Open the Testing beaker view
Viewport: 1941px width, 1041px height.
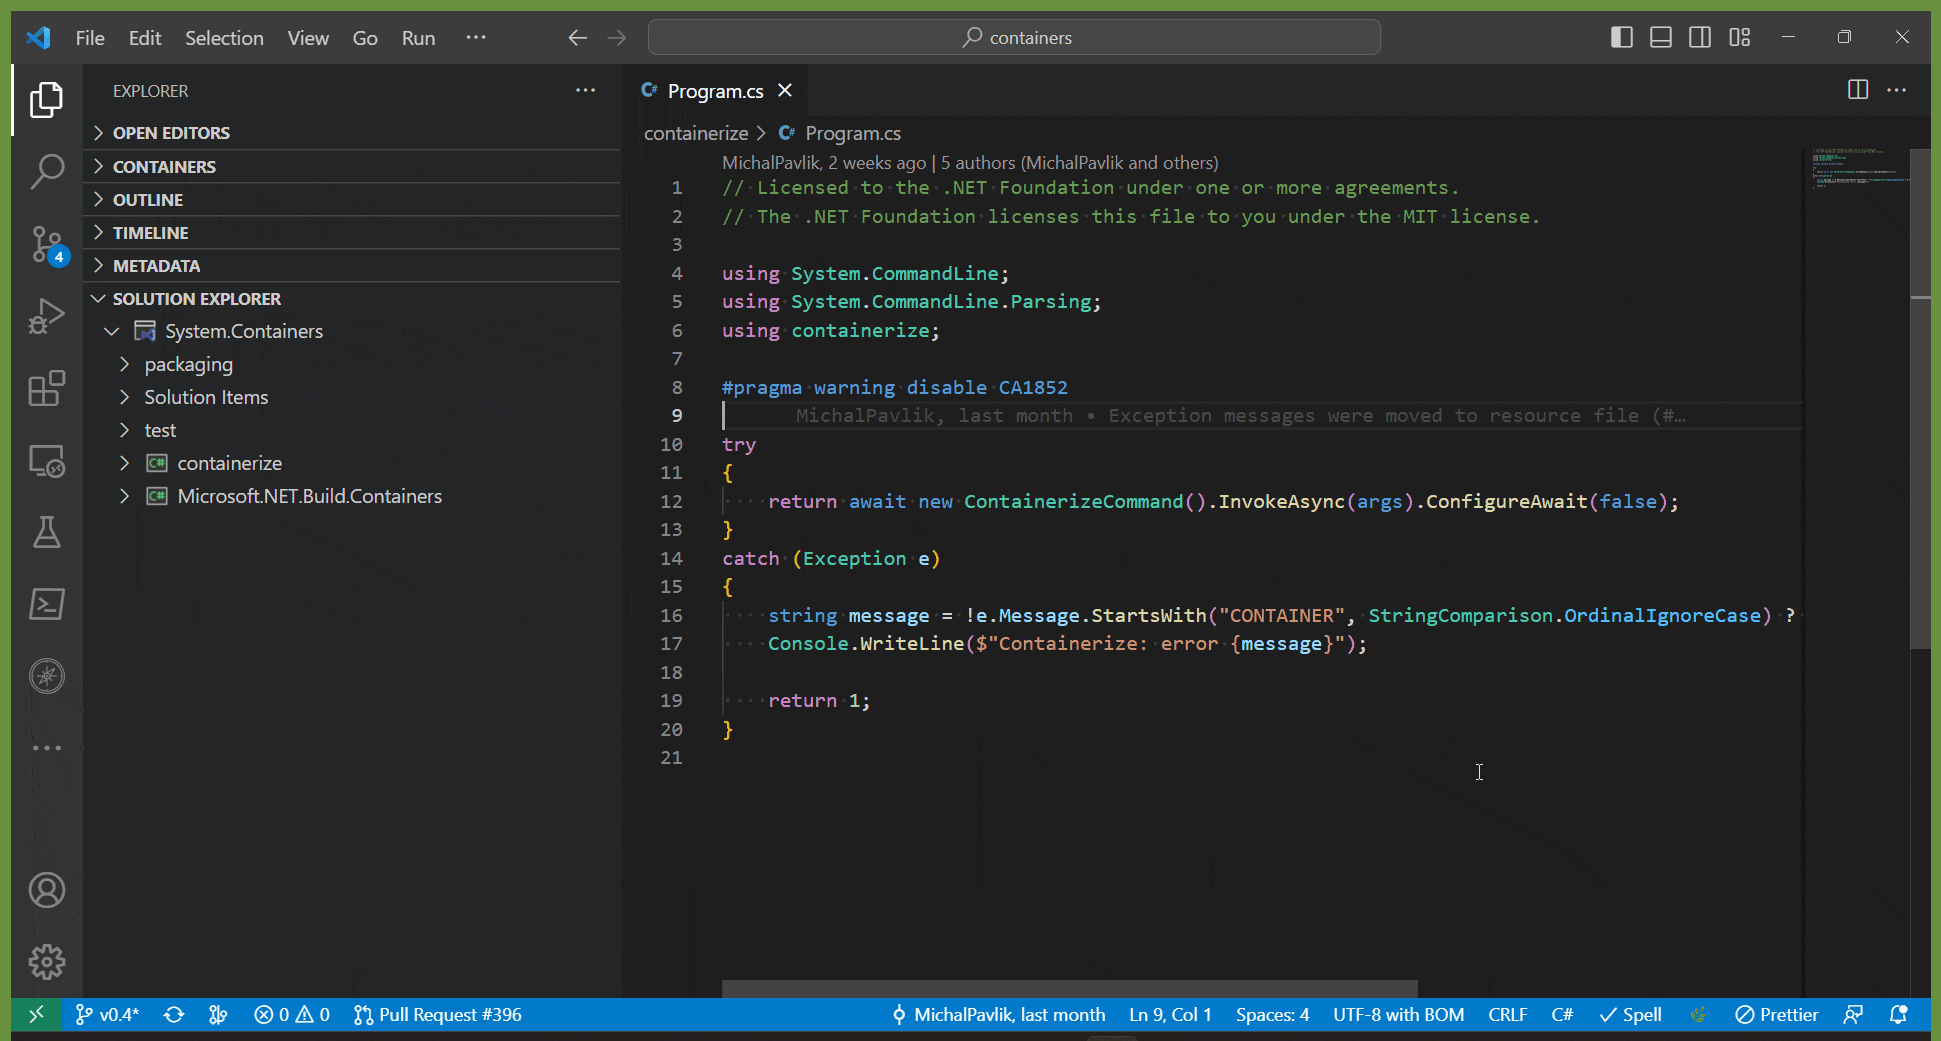[x=46, y=533]
